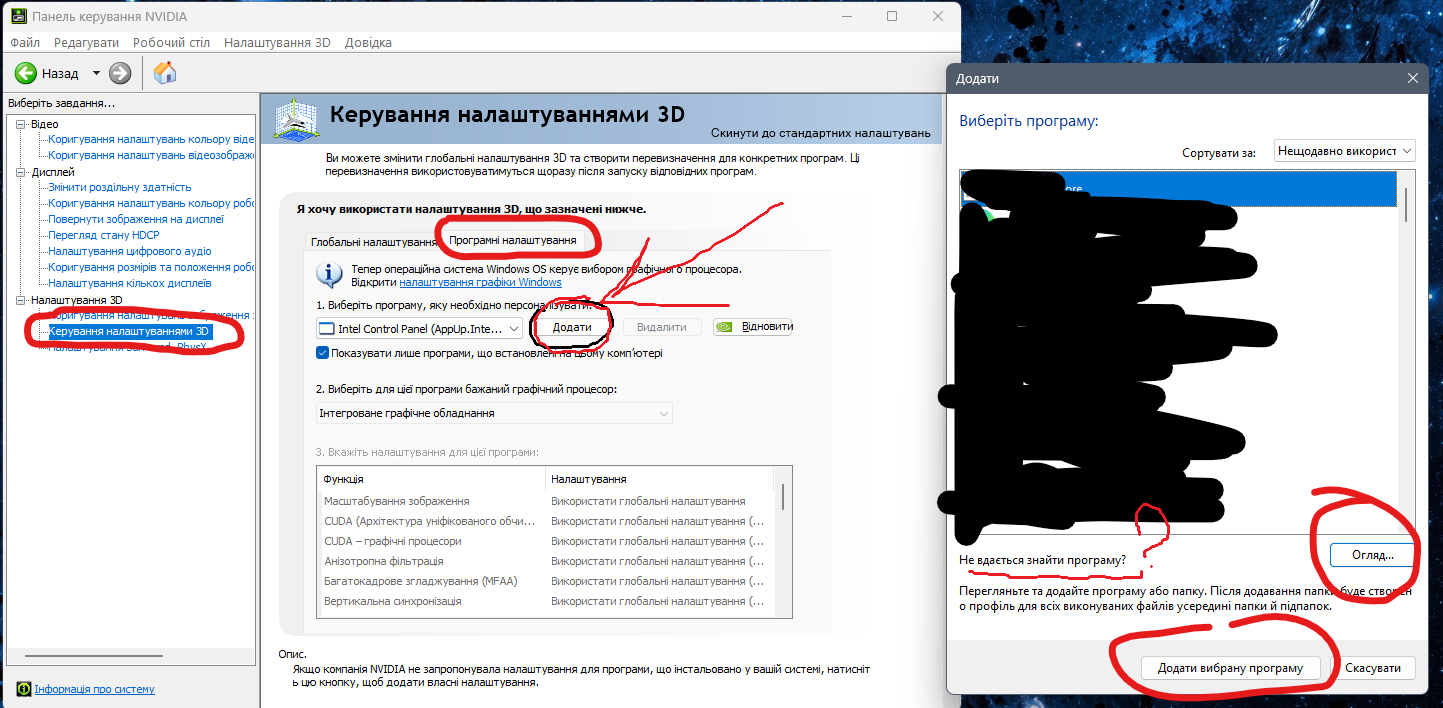Select Коригування розмірів та положення item
Screen dimensions: 1443x708
[151, 267]
